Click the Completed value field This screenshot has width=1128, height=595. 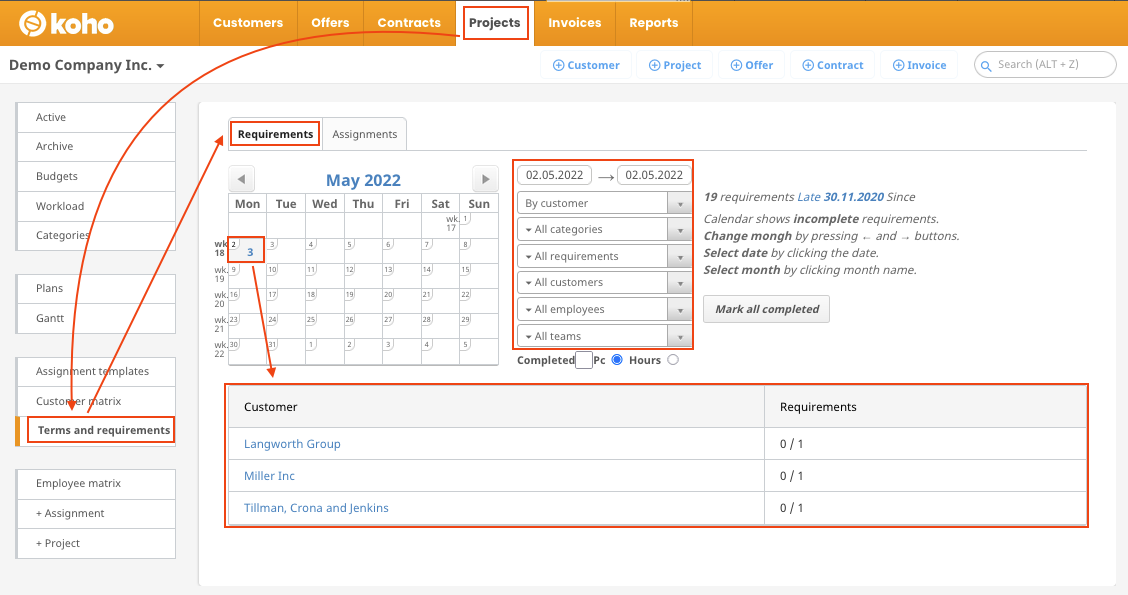tap(584, 360)
